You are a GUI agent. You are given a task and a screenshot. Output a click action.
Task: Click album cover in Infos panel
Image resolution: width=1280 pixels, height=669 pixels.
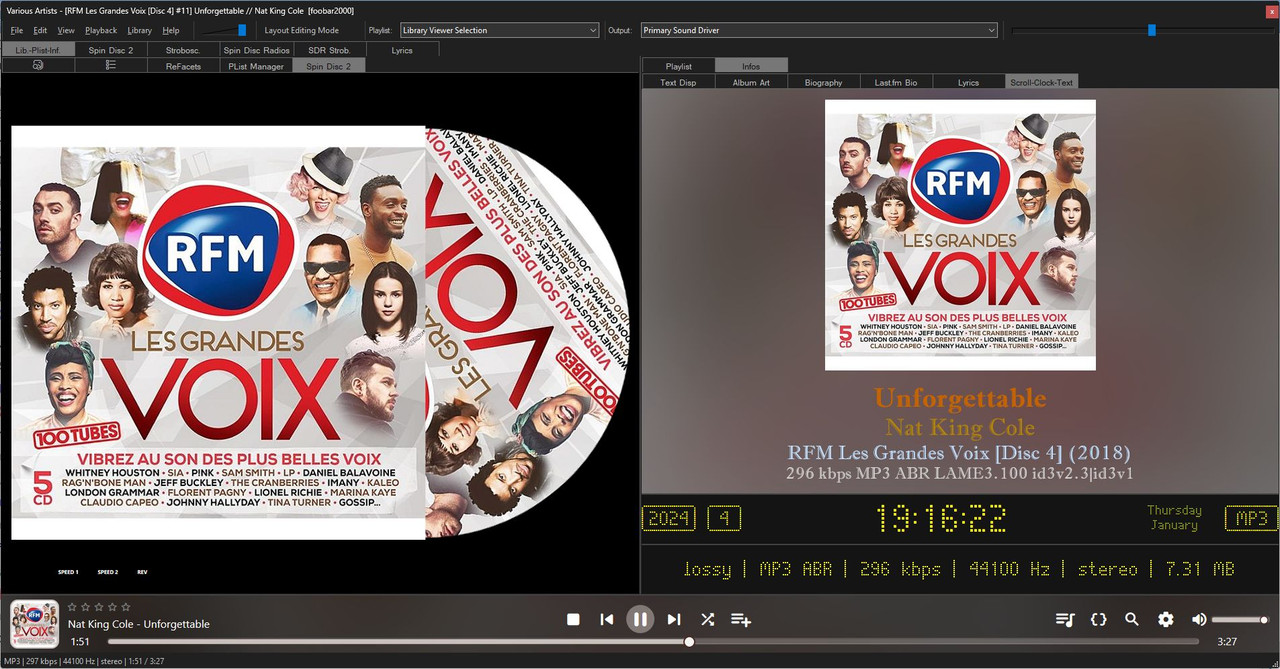960,235
